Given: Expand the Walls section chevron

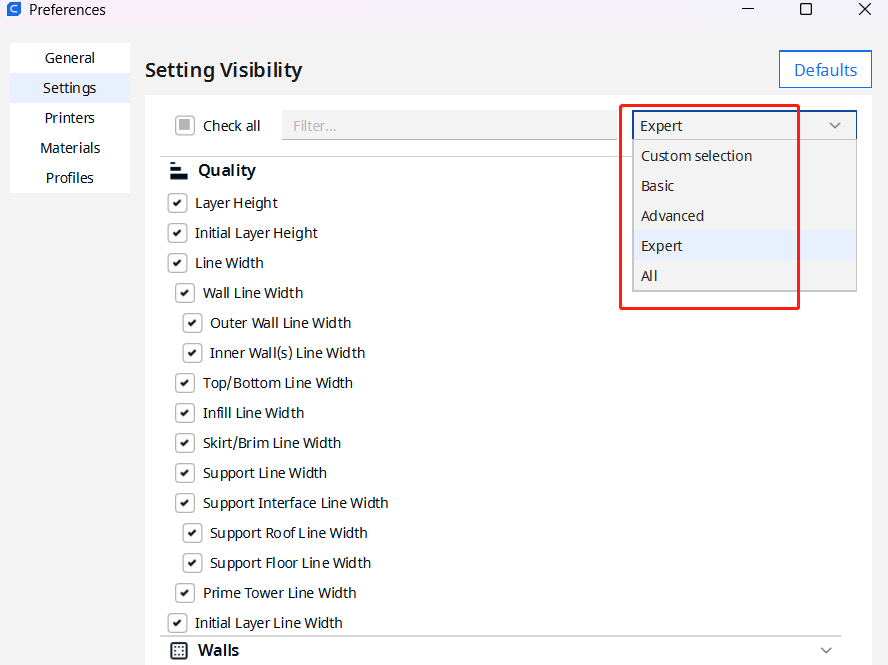Looking at the screenshot, I should click(x=826, y=650).
